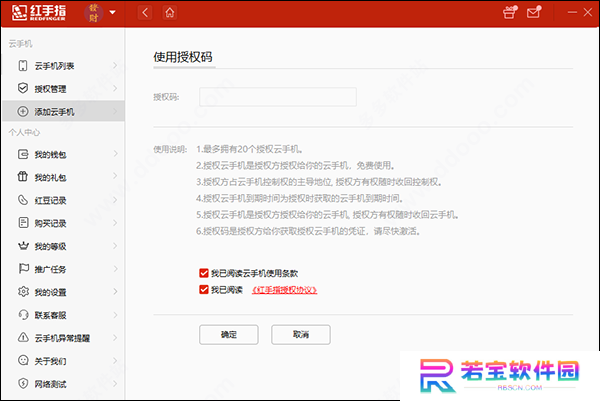Click the gear icon beside 我的设置
The width and height of the screenshot is (600, 401).
[23, 292]
